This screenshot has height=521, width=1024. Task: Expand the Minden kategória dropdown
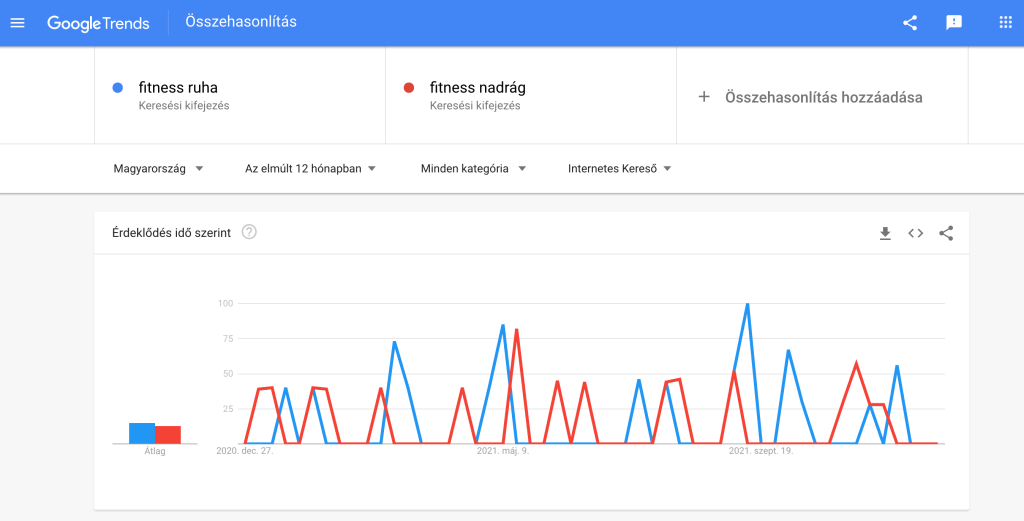coord(473,169)
